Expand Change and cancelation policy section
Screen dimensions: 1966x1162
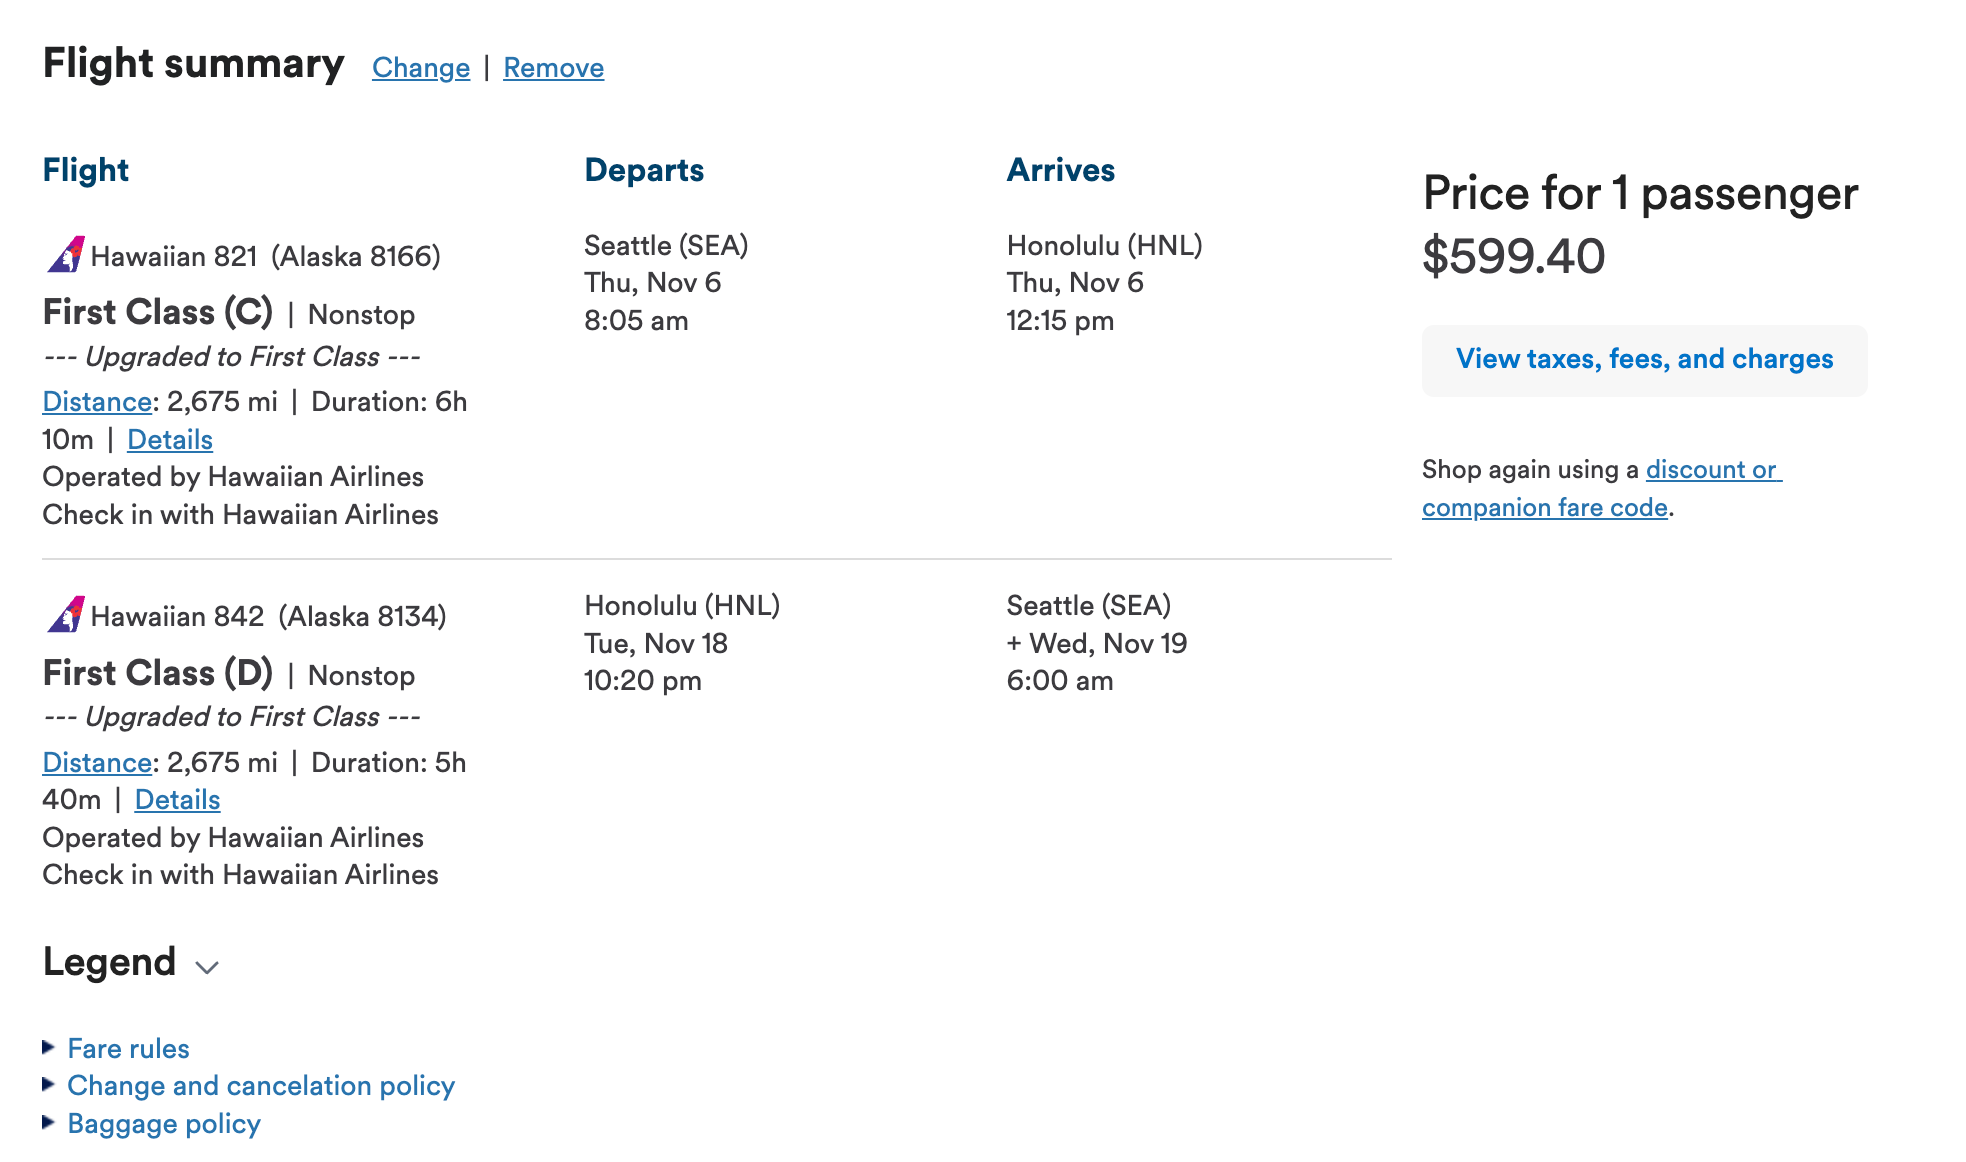[261, 1085]
